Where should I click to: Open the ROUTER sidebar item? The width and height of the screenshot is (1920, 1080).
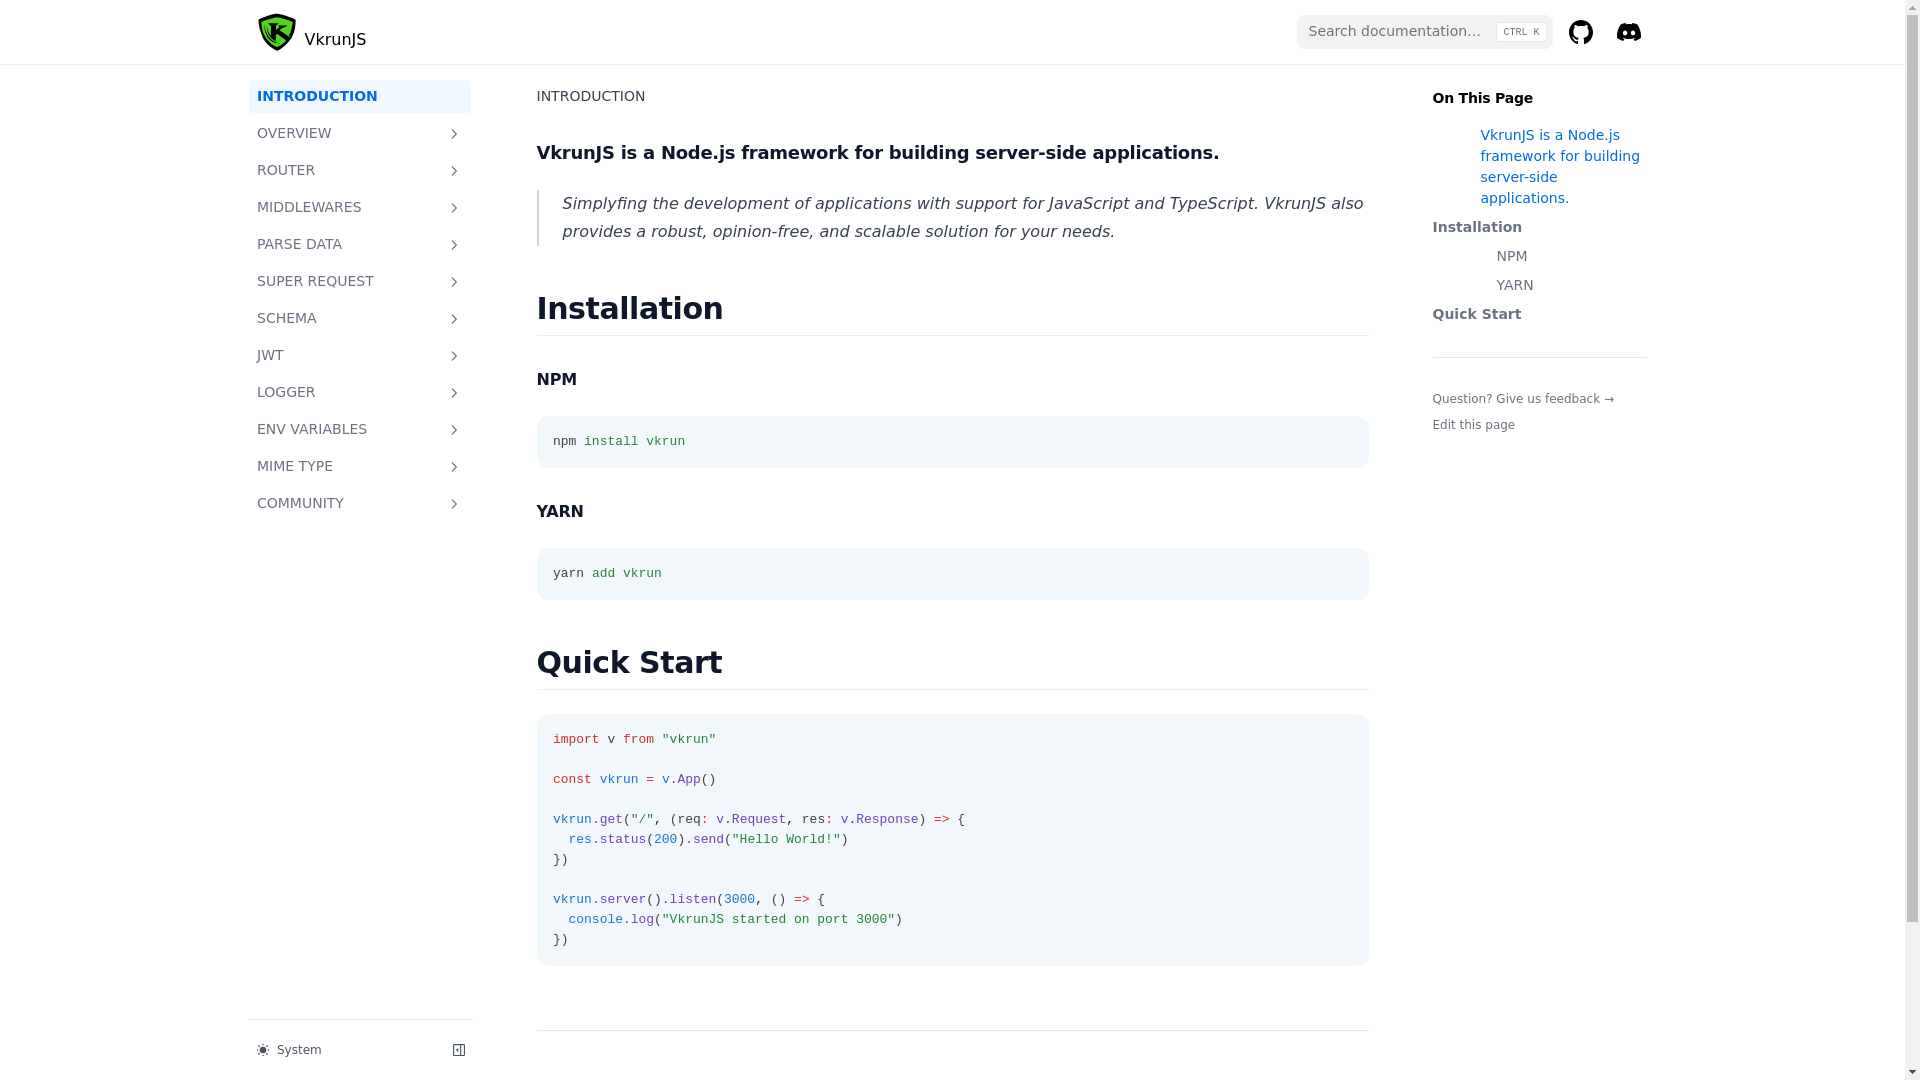pos(360,170)
